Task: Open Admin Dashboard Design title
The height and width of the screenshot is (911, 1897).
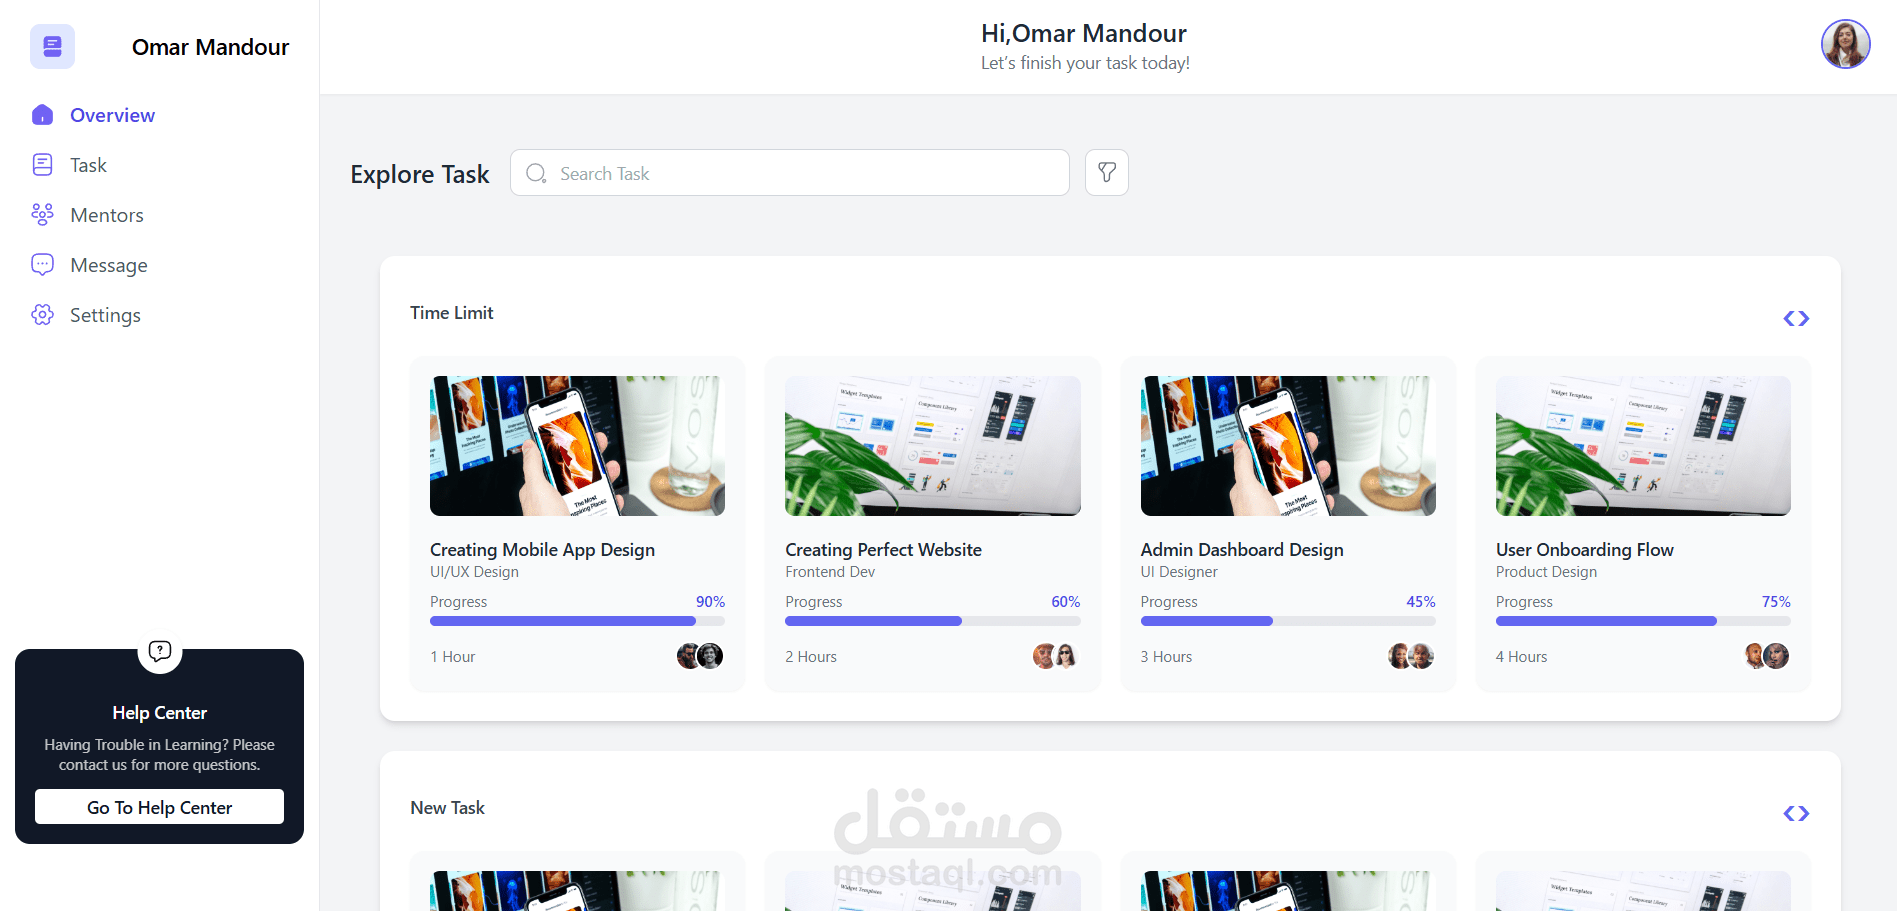Action: pyautogui.click(x=1242, y=550)
